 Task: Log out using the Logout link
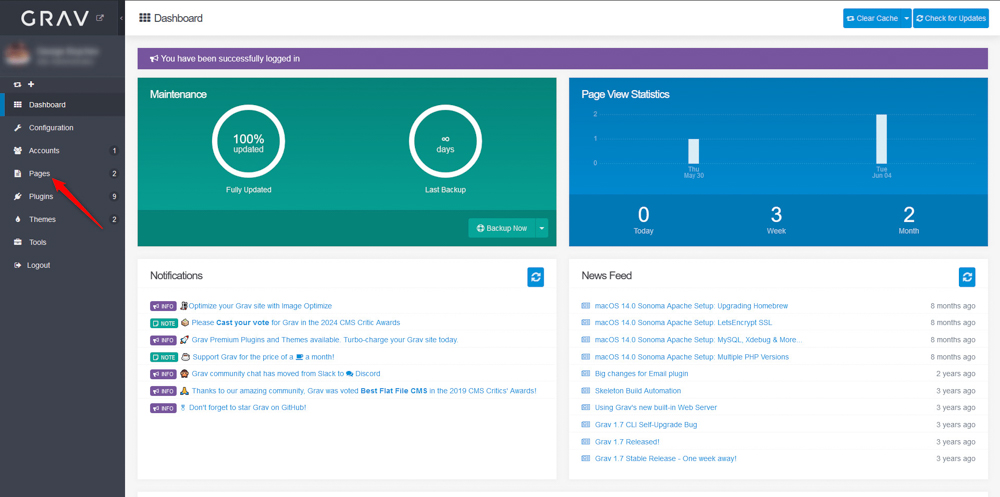pos(38,266)
